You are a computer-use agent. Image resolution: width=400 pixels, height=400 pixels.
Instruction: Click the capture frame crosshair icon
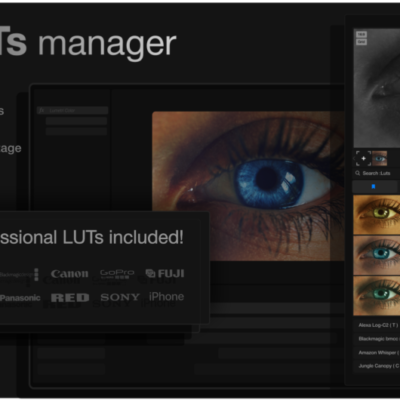(x=363, y=158)
